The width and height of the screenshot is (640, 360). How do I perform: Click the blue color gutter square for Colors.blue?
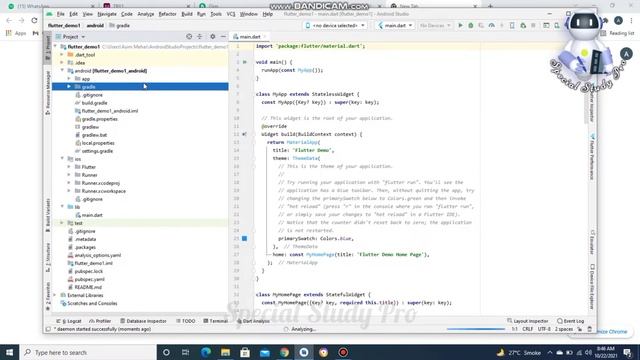tap(244, 238)
